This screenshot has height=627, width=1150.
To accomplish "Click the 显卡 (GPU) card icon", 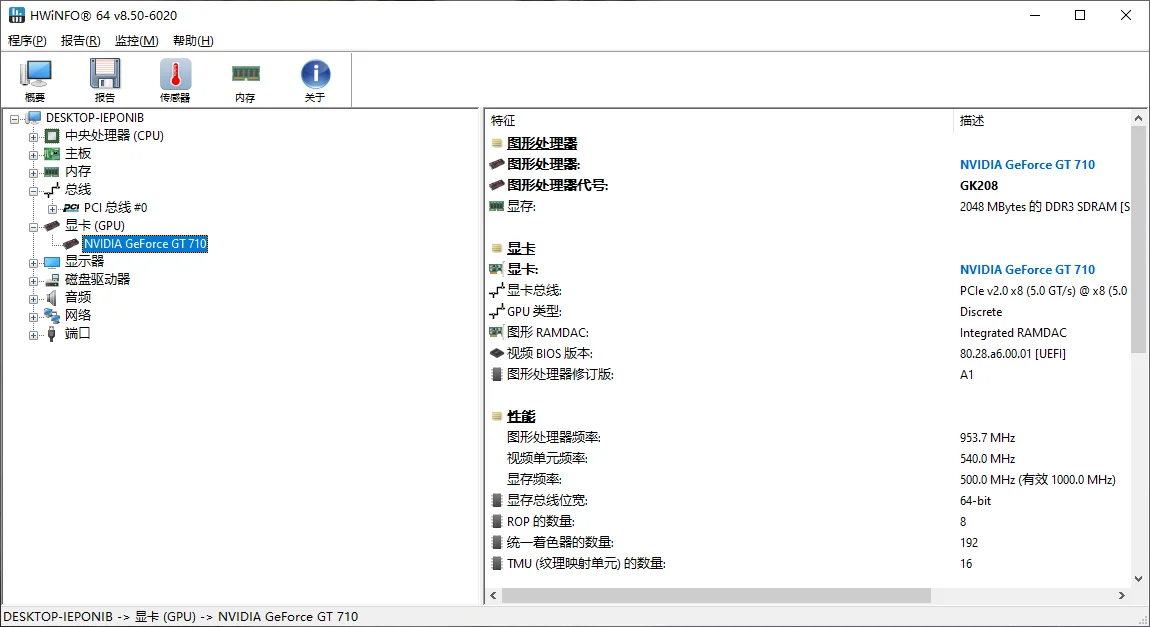I will coord(52,226).
